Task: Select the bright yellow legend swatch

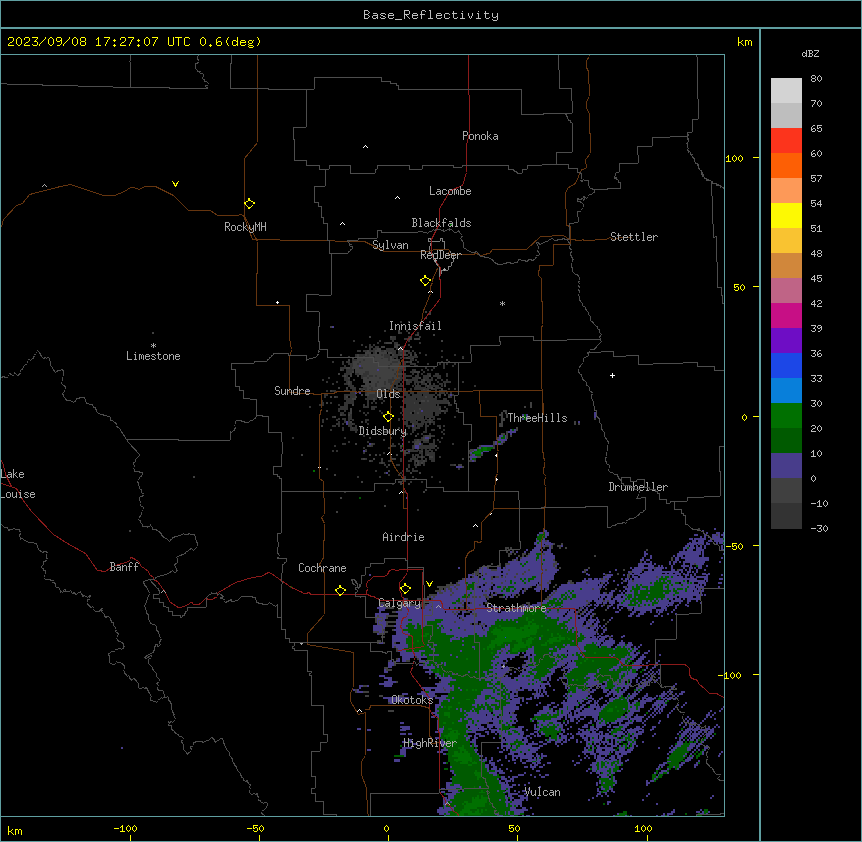Action: pos(786,215)
